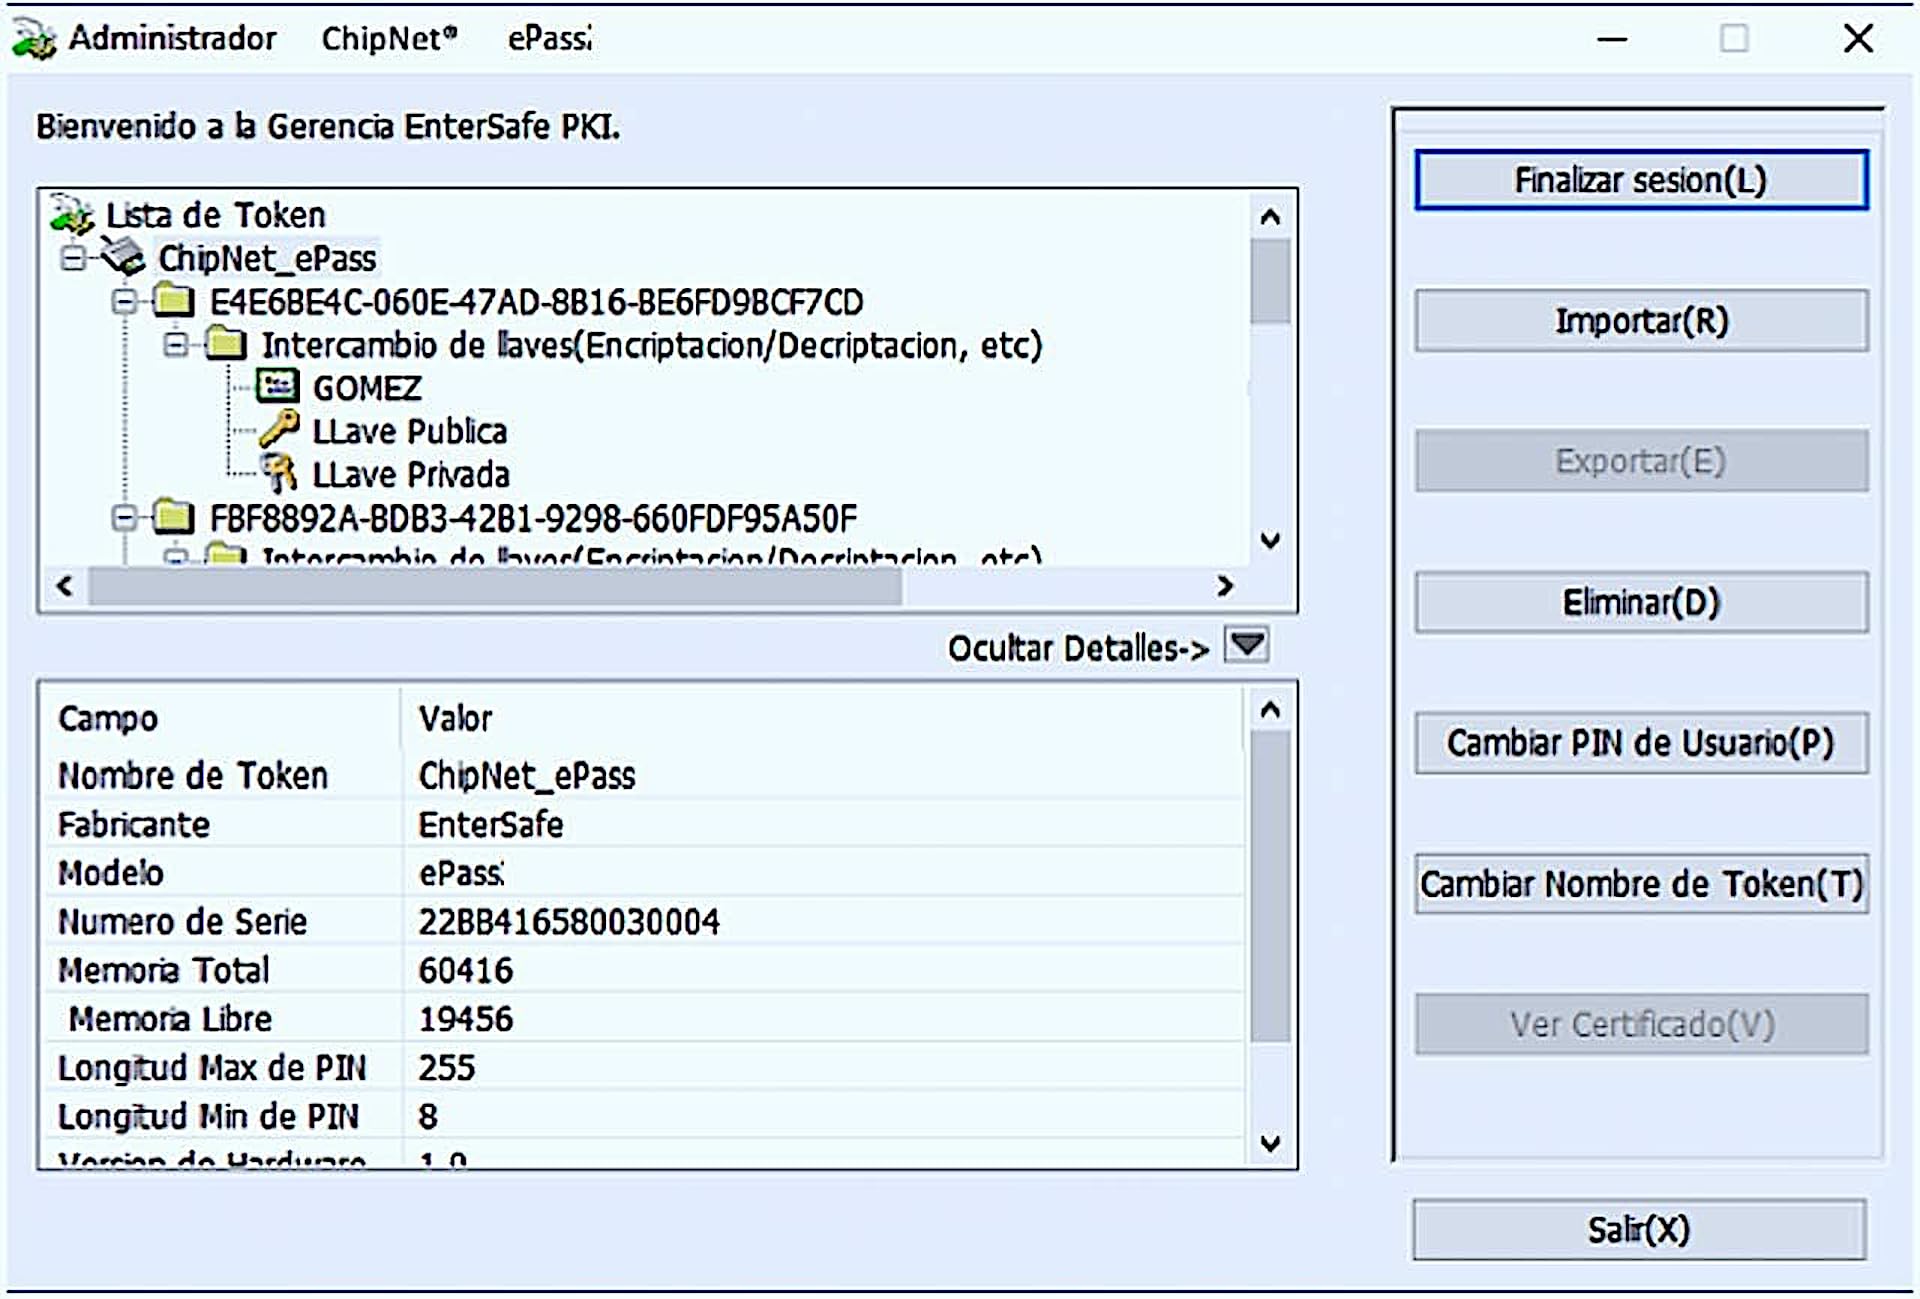Click the Importar(R) button

(x=1641, y=321)
